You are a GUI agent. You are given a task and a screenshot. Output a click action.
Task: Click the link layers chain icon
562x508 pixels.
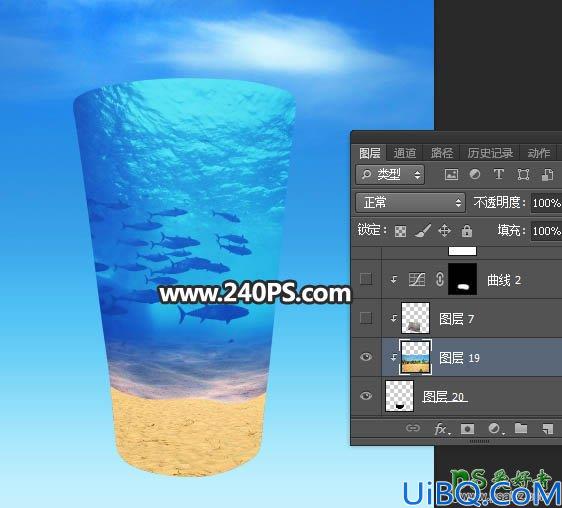pos(413,428)
